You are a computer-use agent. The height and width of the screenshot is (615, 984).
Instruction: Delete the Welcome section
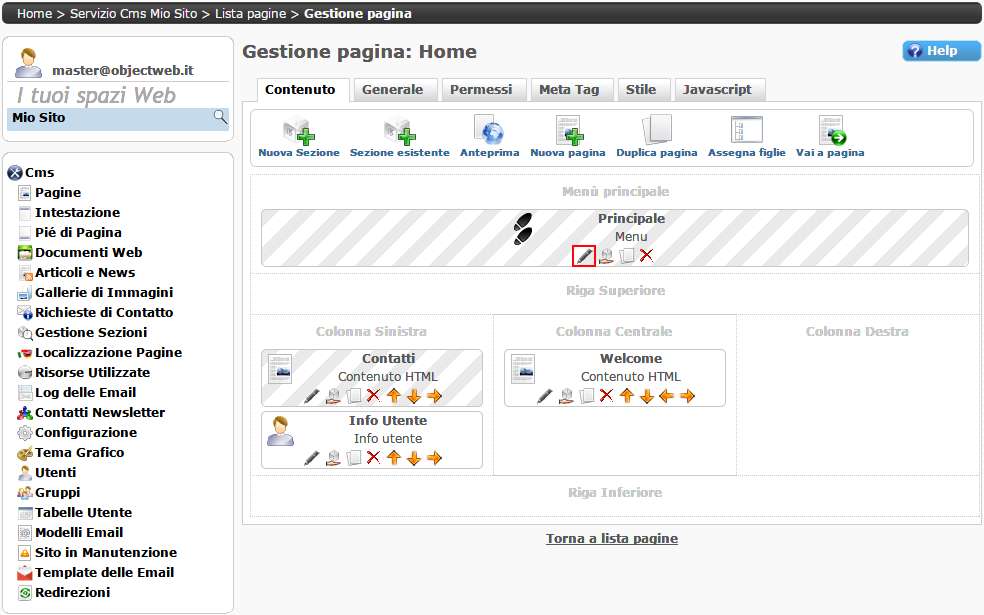tap(606, 396)
